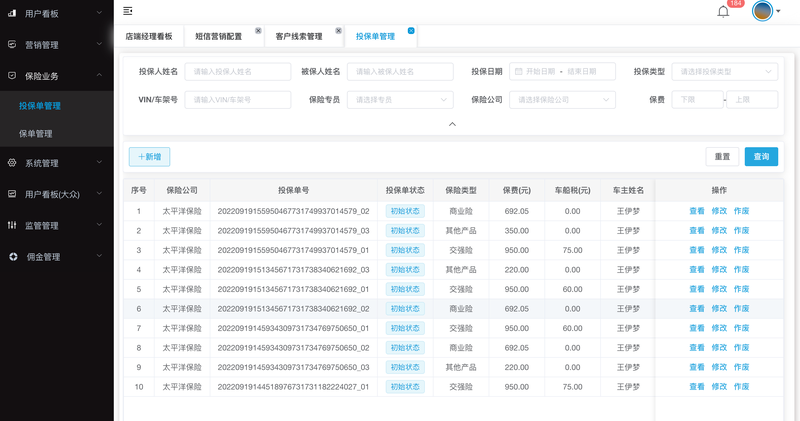Viewport: 800px width, 421px height.
Task: Expand the 监管管理 sidebar menu
Action: tap(99, 225)
